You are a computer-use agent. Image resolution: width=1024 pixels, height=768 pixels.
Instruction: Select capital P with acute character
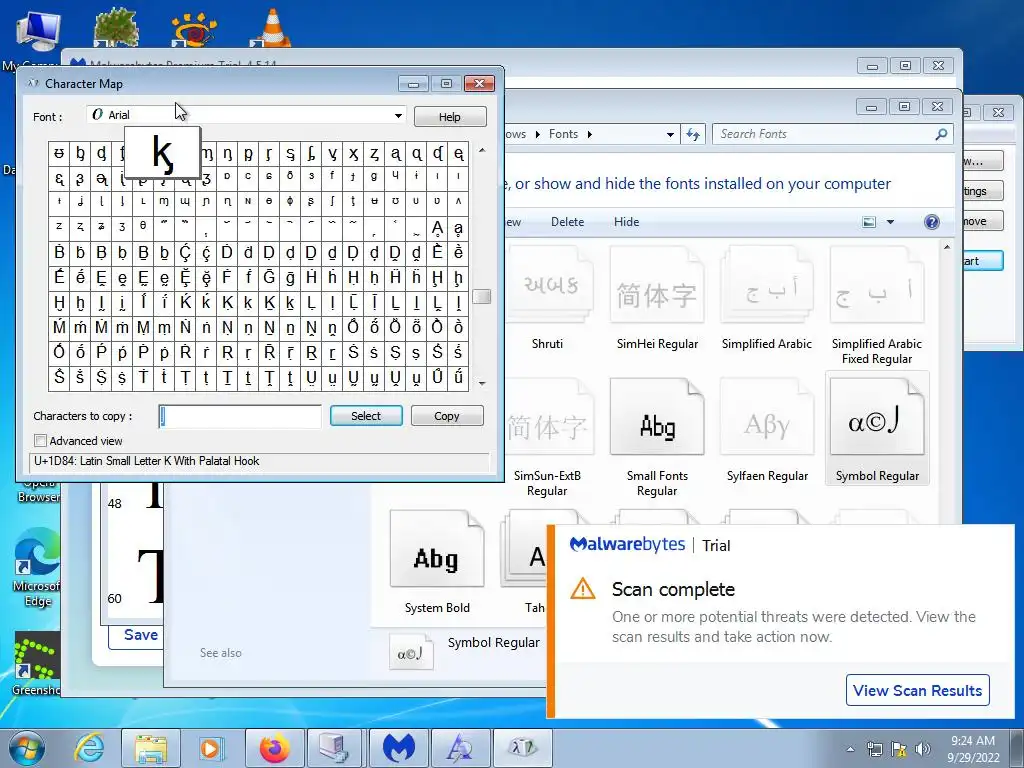pos(101,352)
